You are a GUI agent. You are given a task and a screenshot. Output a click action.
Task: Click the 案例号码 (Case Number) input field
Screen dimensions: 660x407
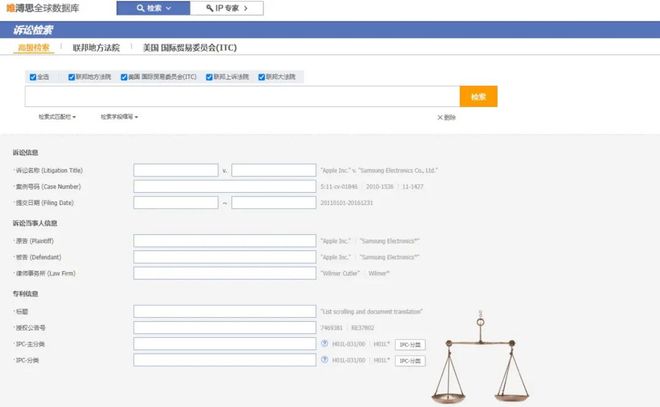coord(225,186)
